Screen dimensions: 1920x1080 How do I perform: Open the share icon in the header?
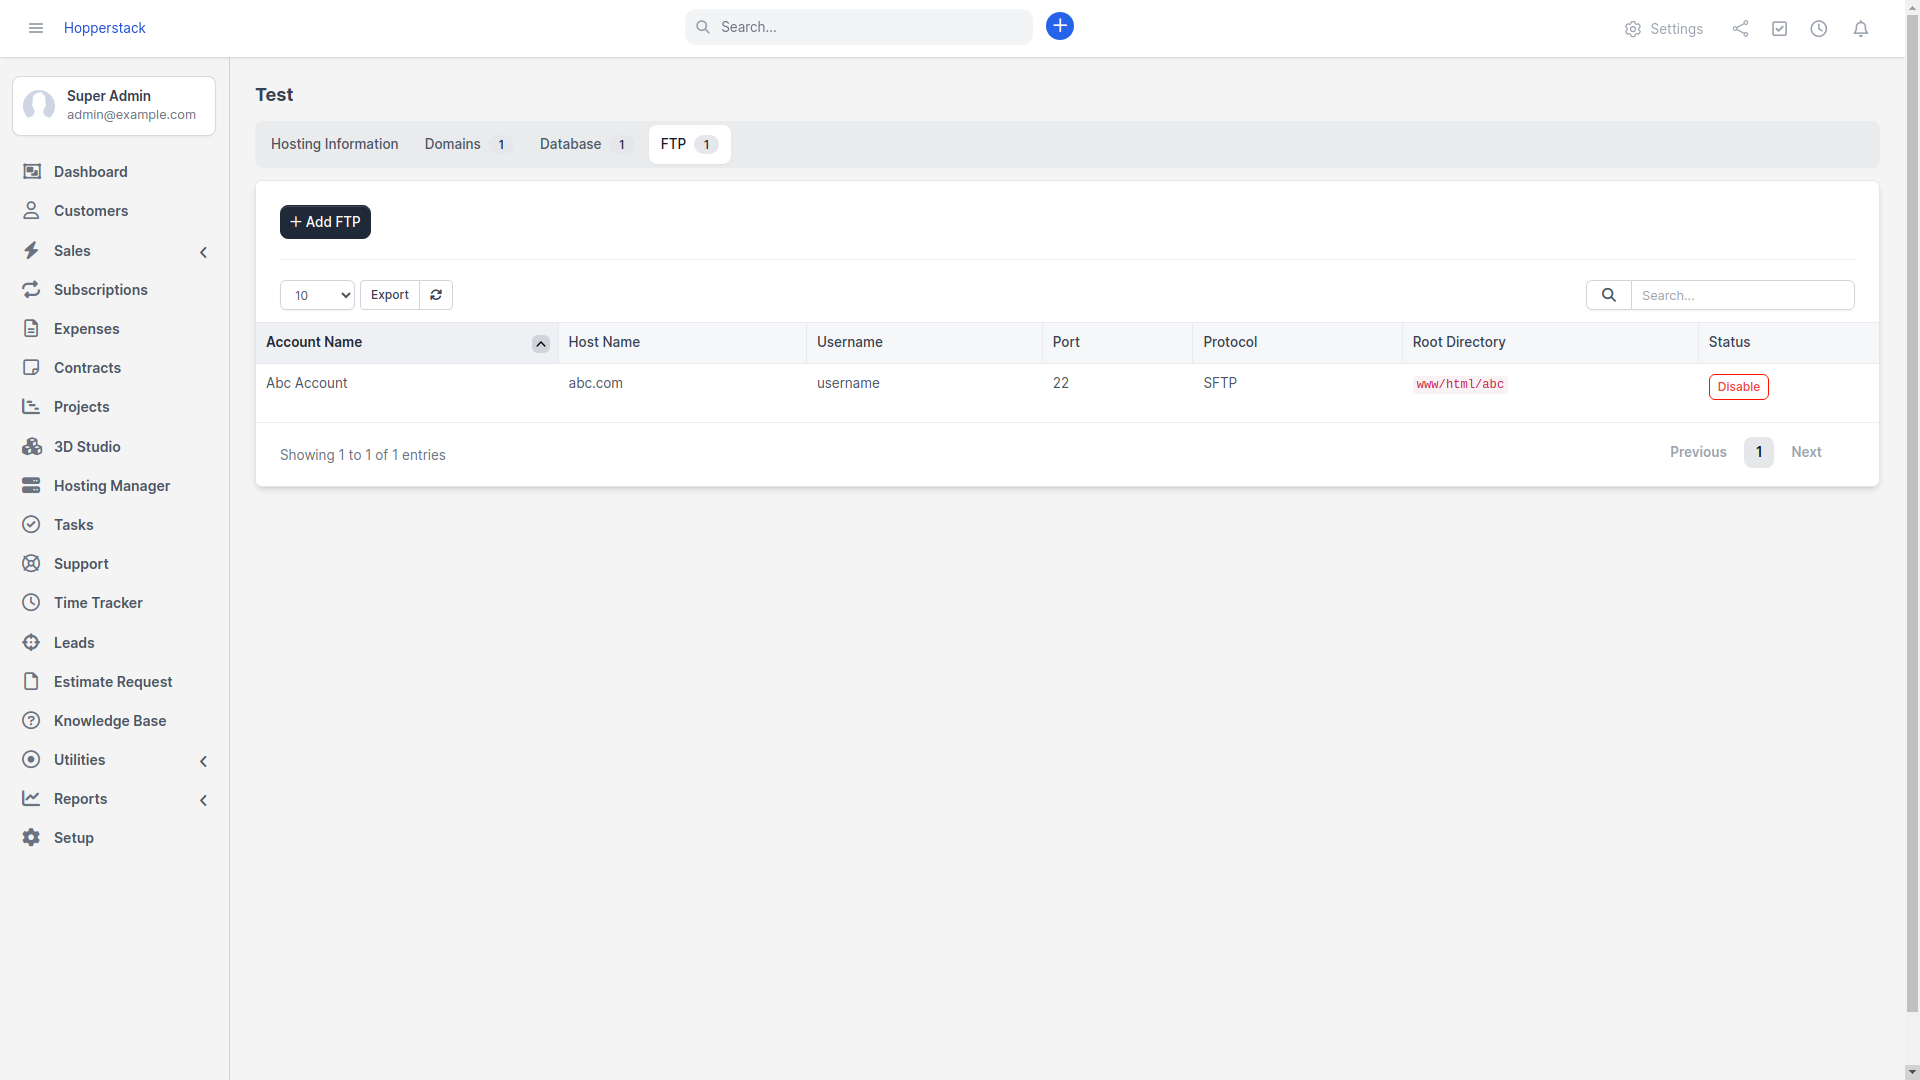click(1740, 29)
